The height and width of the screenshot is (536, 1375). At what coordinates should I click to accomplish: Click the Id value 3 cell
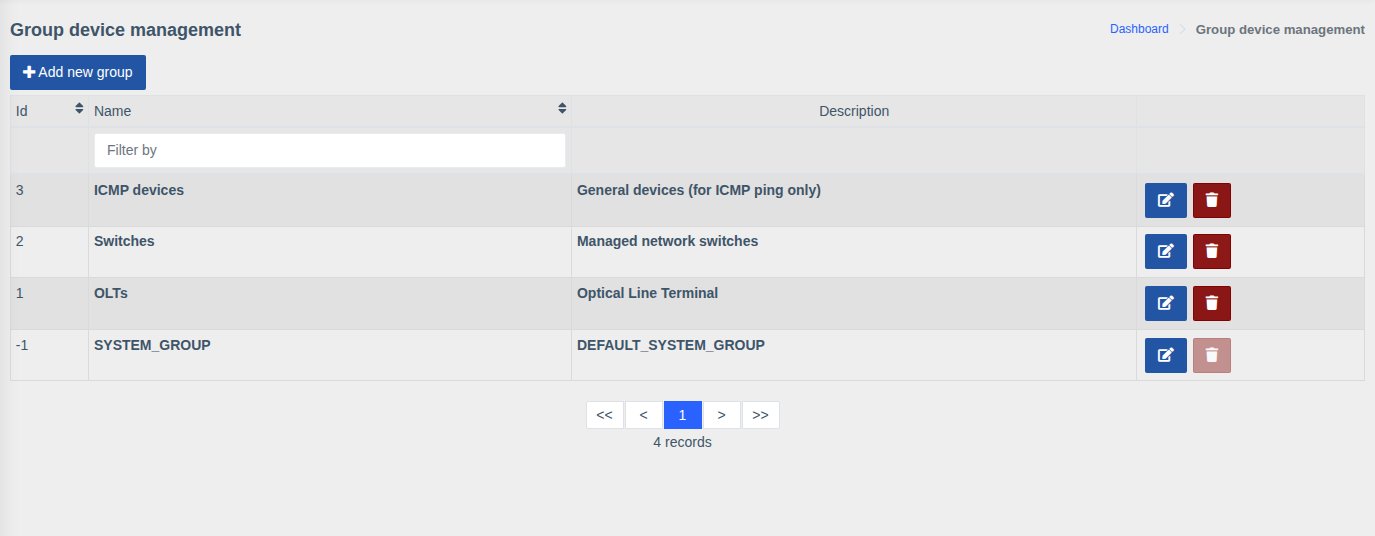pos(49,200)
